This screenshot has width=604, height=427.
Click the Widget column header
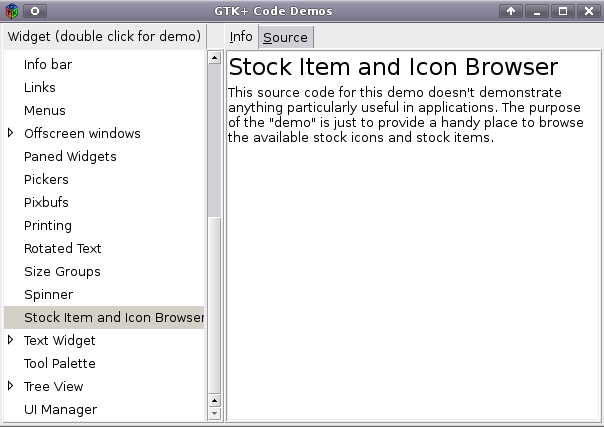coord(103,37)
